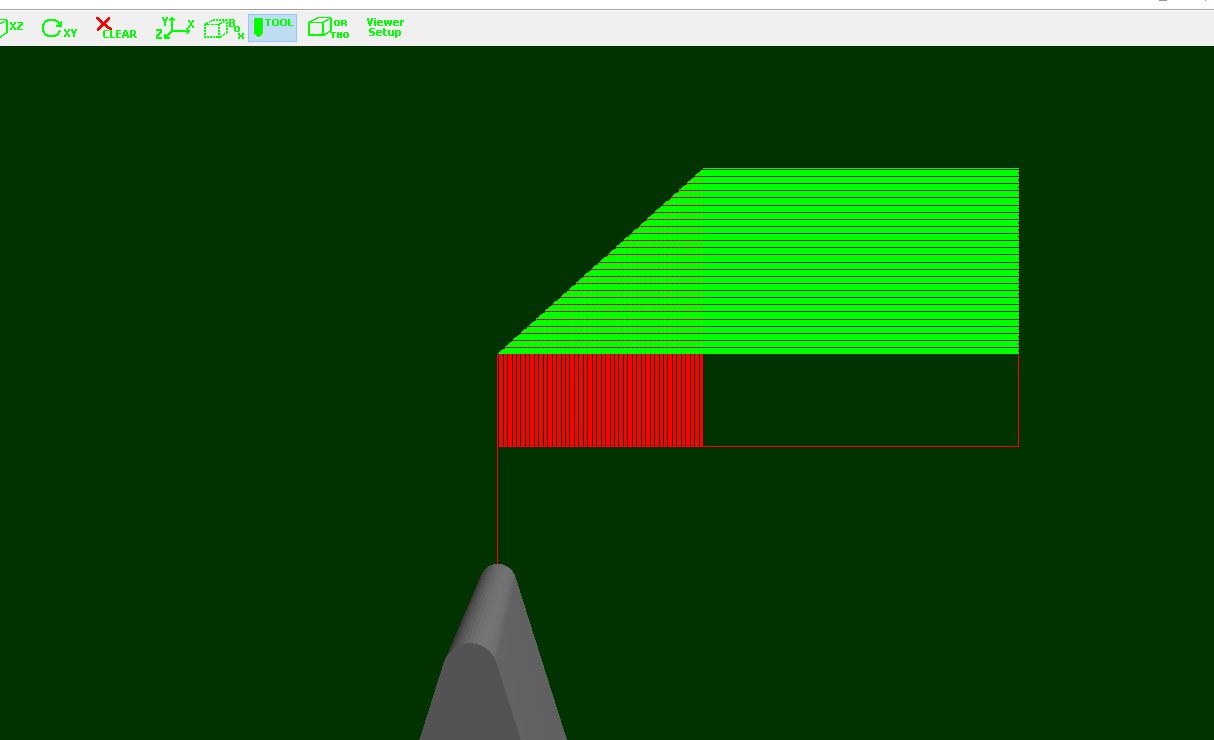Click the thin red line above the tool
This screenshot has width=1214, height=740.
[497, 505]
